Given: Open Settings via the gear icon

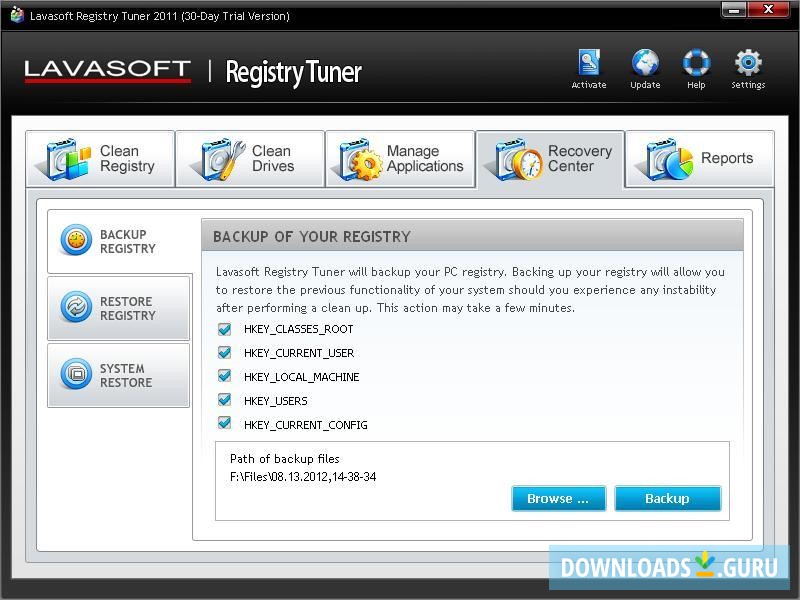Looking at the screenshot, I should tap(748, 62).
